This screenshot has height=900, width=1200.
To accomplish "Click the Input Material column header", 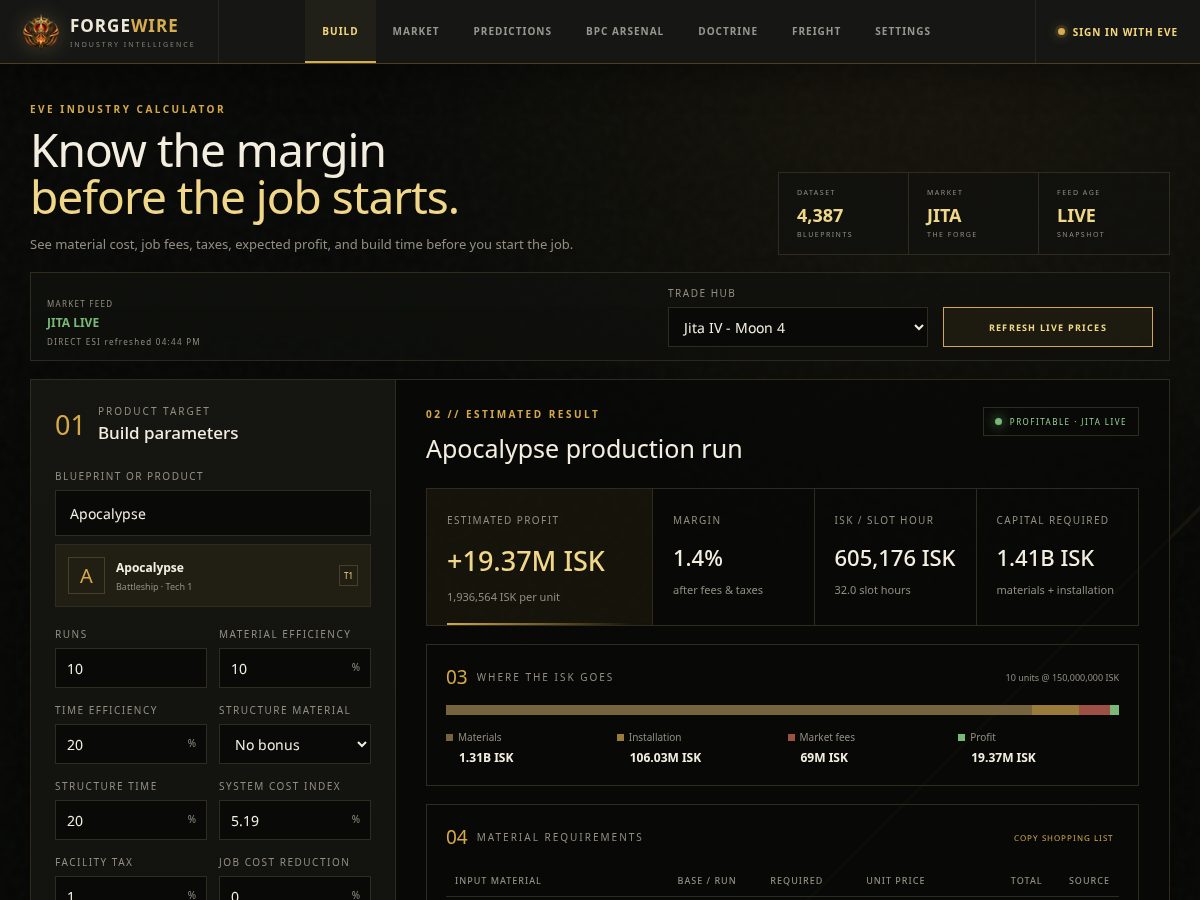I will coord(498,881).
